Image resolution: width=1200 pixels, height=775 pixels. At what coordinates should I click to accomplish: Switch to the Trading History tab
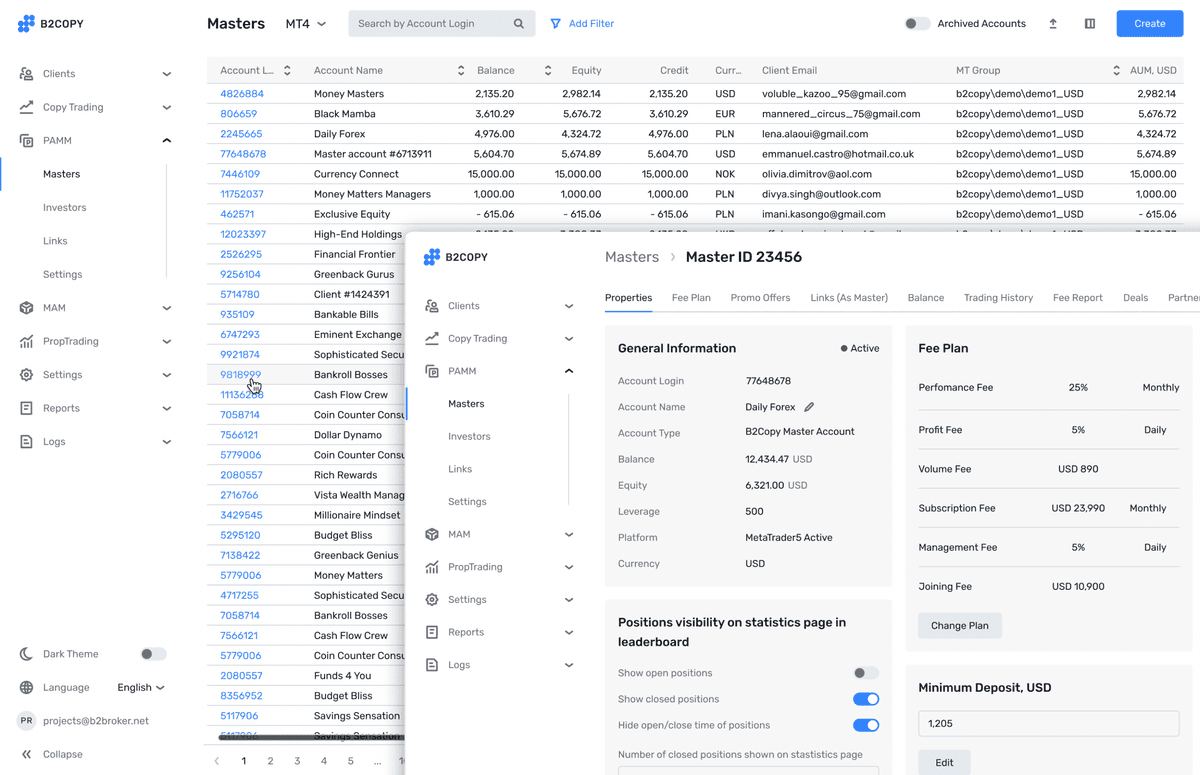coord(998,297)
